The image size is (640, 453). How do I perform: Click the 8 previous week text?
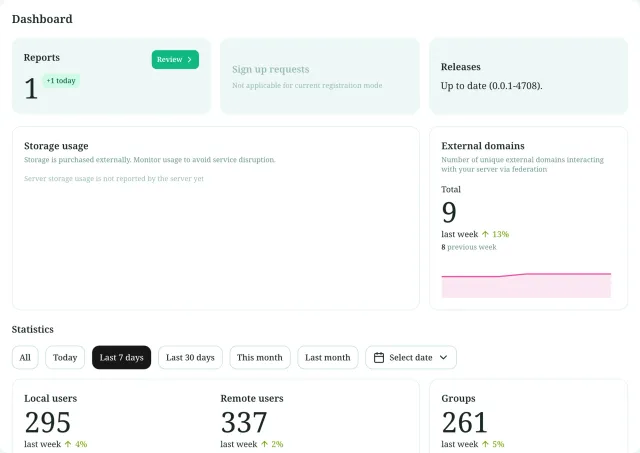469,247
